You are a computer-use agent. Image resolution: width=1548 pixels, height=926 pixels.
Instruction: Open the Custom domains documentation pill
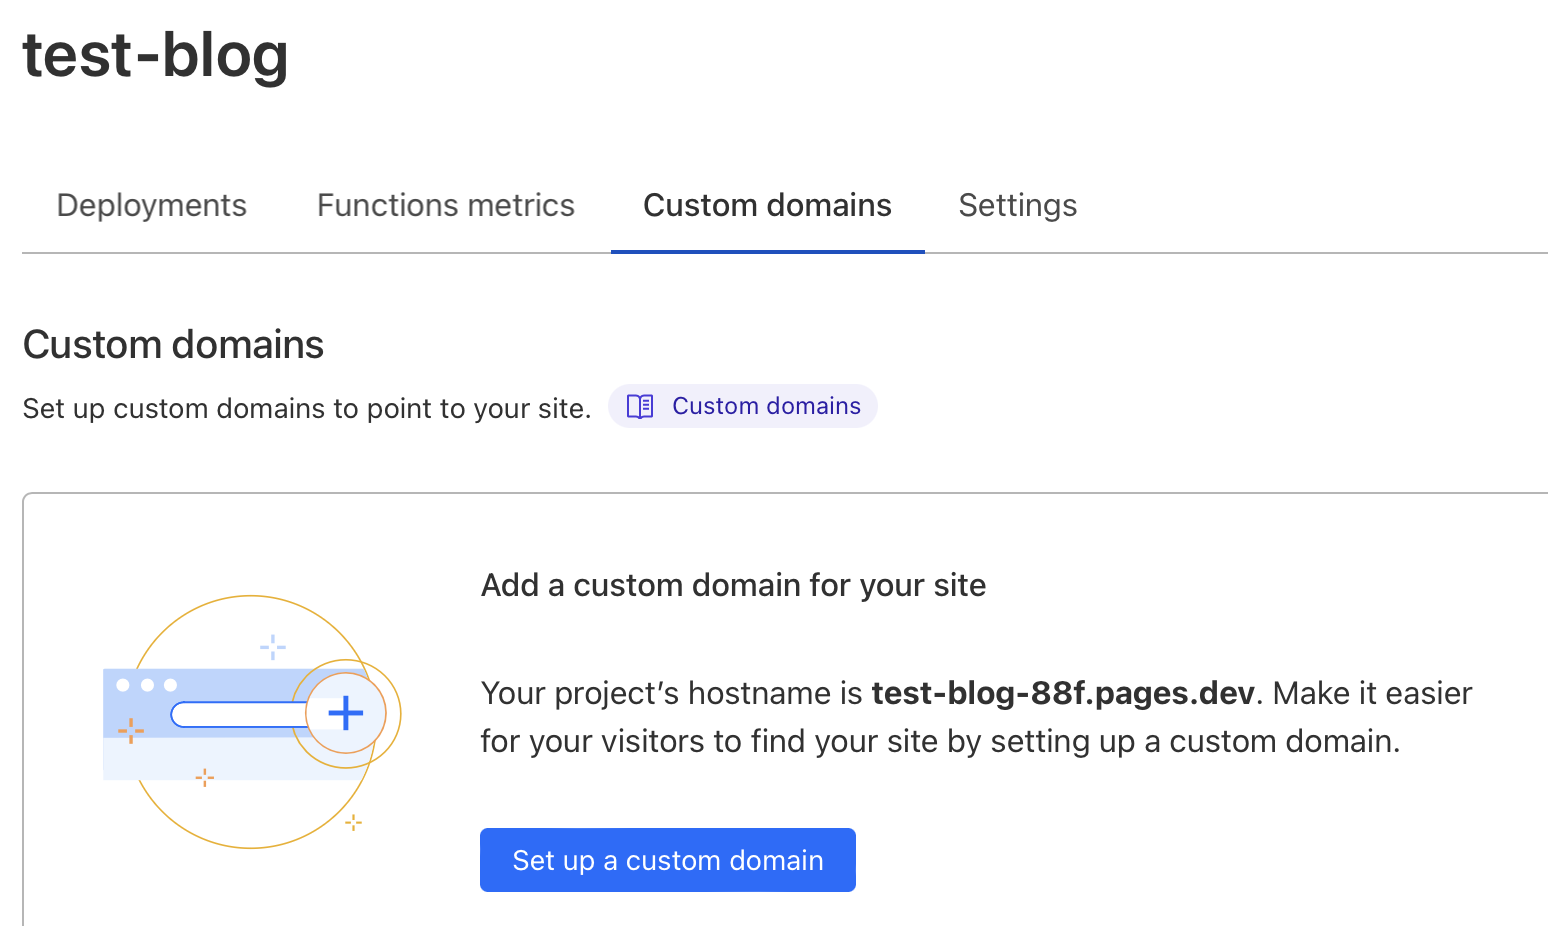[742, 406]
